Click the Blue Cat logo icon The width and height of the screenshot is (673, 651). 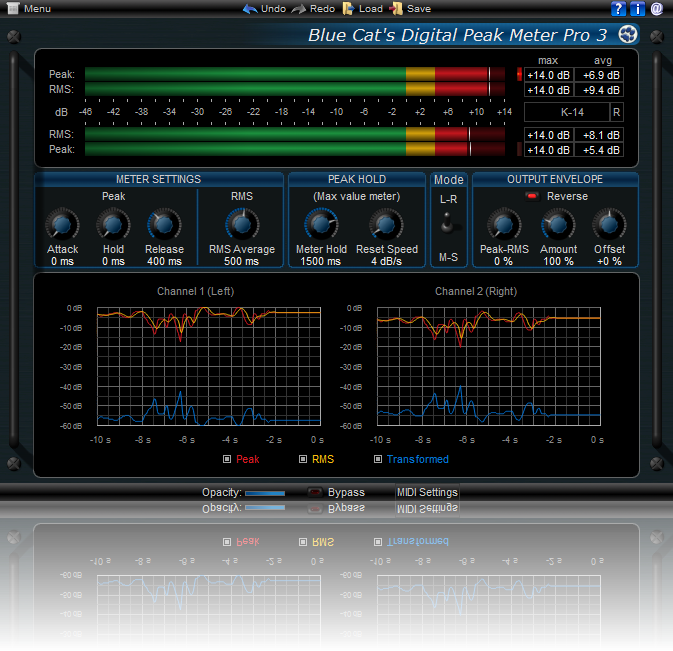(x=627, y=35)
